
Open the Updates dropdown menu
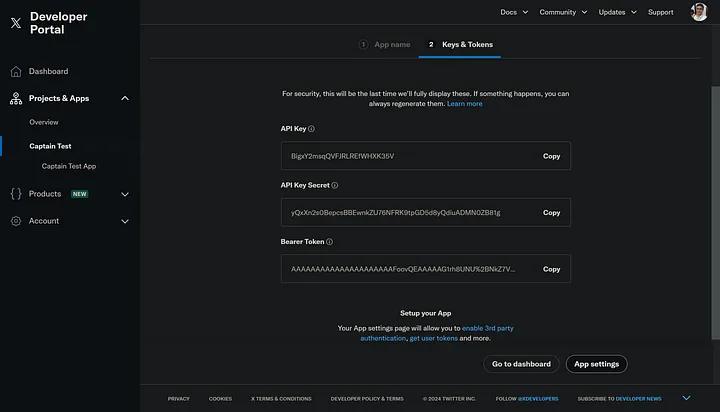point(617,12)
